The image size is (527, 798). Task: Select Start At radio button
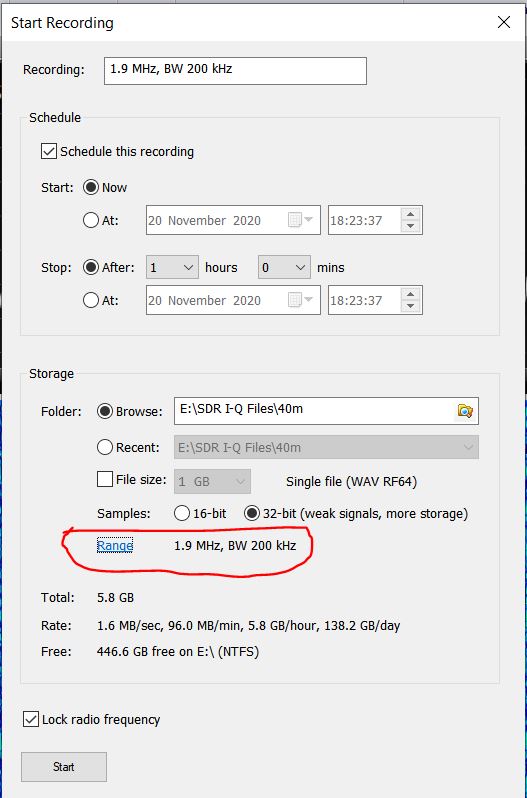pos(91,220)
